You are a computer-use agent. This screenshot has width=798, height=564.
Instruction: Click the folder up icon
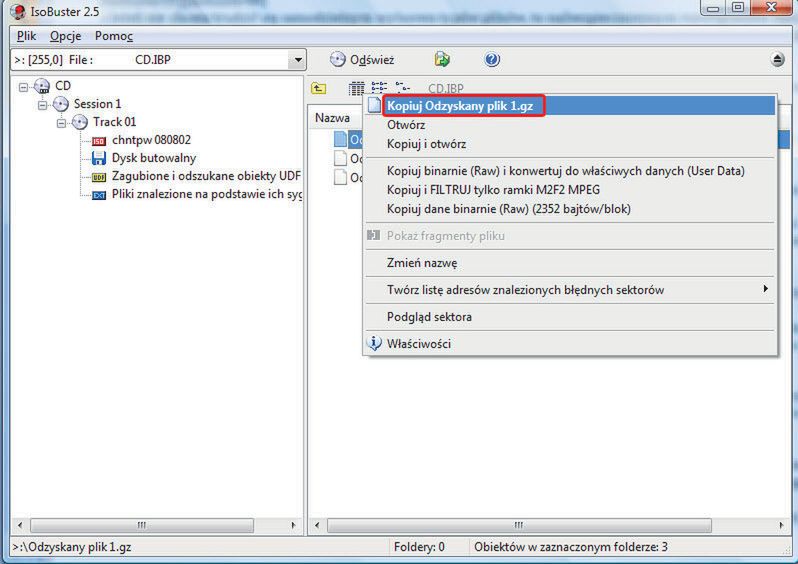[319, 88]
